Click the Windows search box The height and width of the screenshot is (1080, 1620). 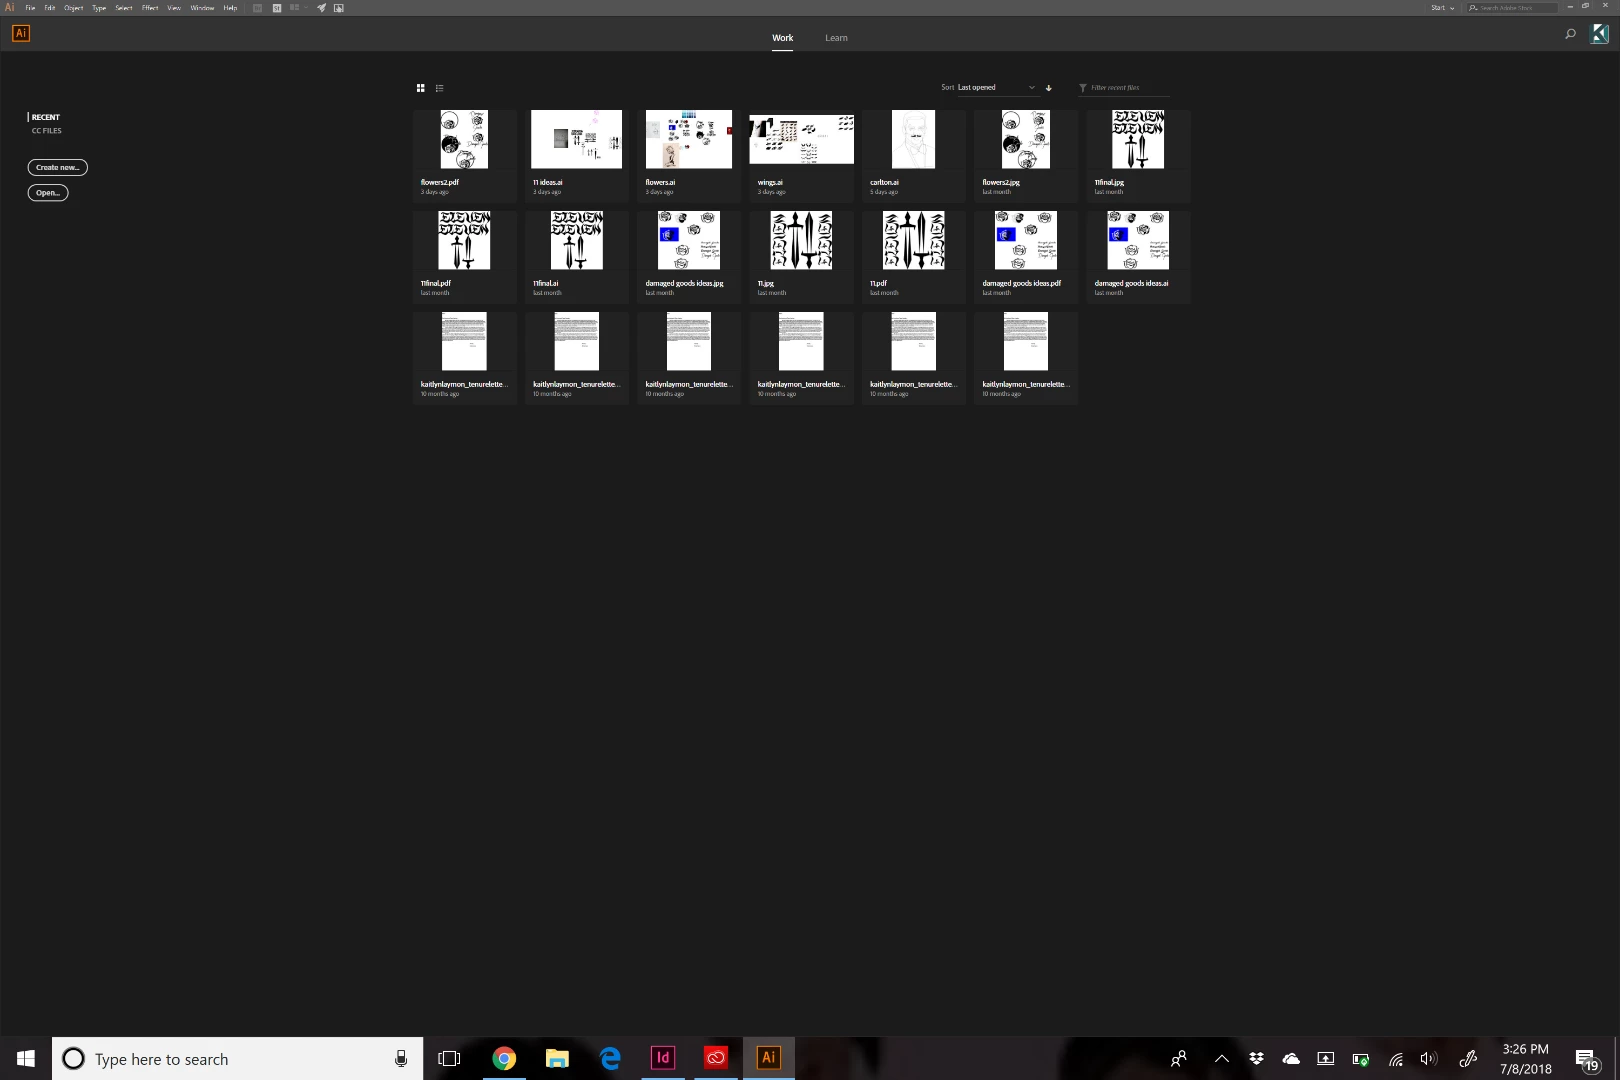click(238, 1058)
